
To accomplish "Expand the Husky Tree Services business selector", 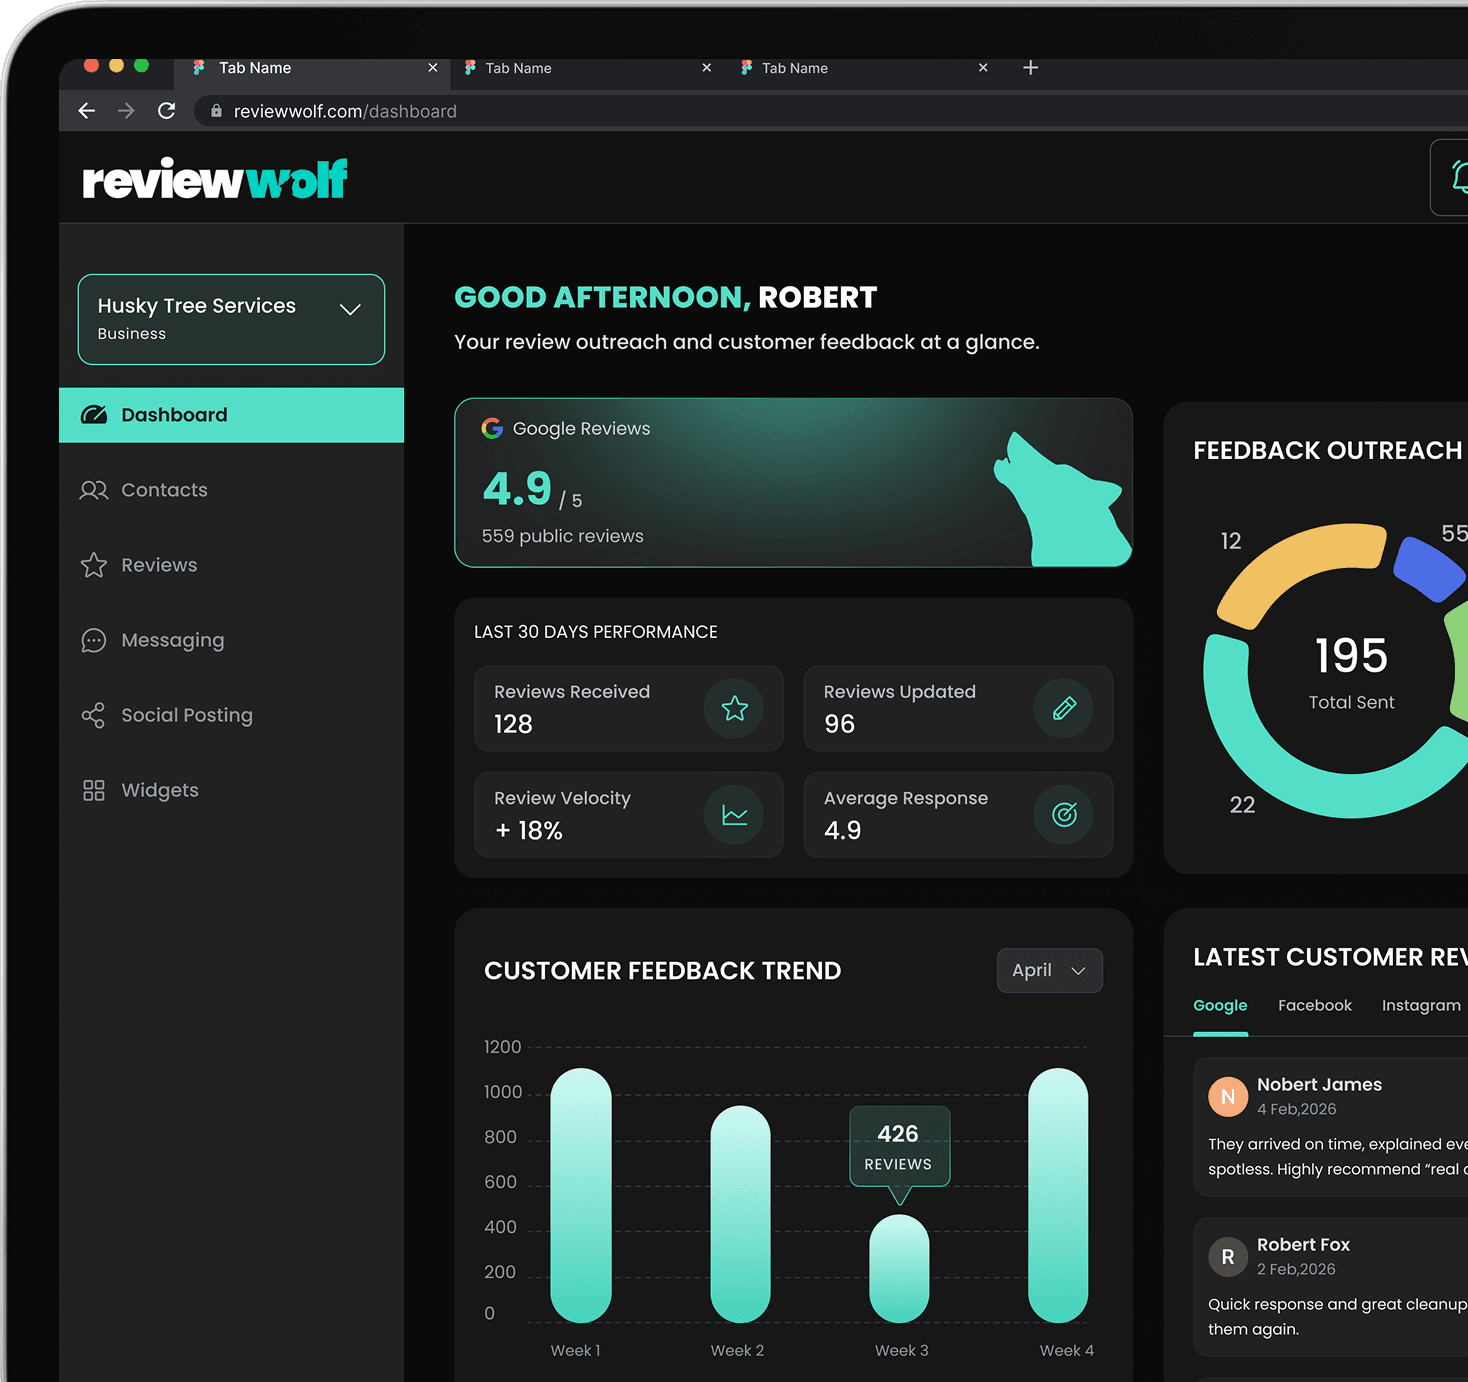I will (231, 319).
